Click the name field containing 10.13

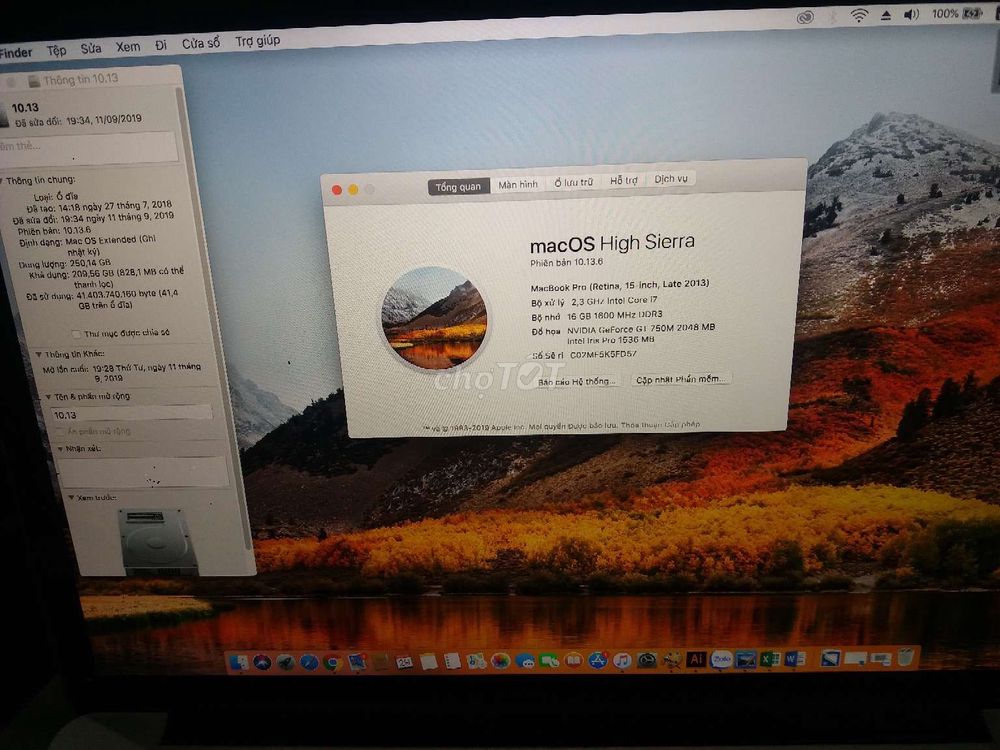(131, 413)
